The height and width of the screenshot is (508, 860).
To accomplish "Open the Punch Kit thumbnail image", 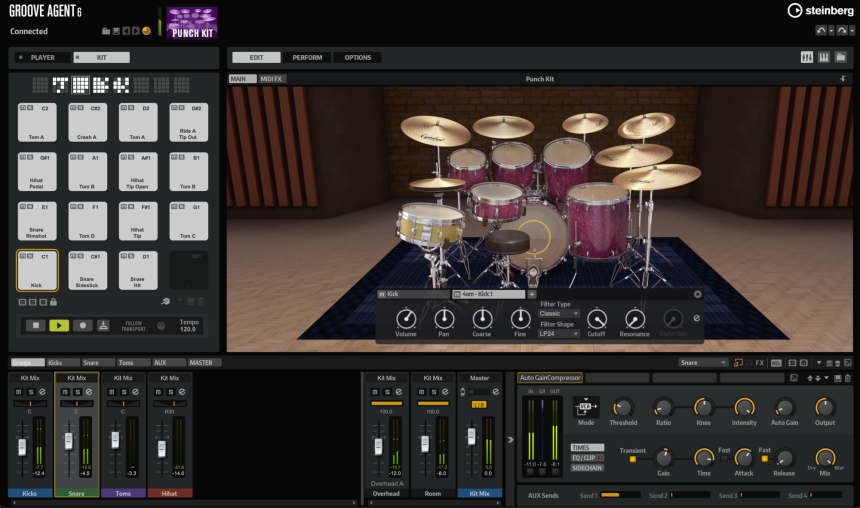I will (192, 23).
